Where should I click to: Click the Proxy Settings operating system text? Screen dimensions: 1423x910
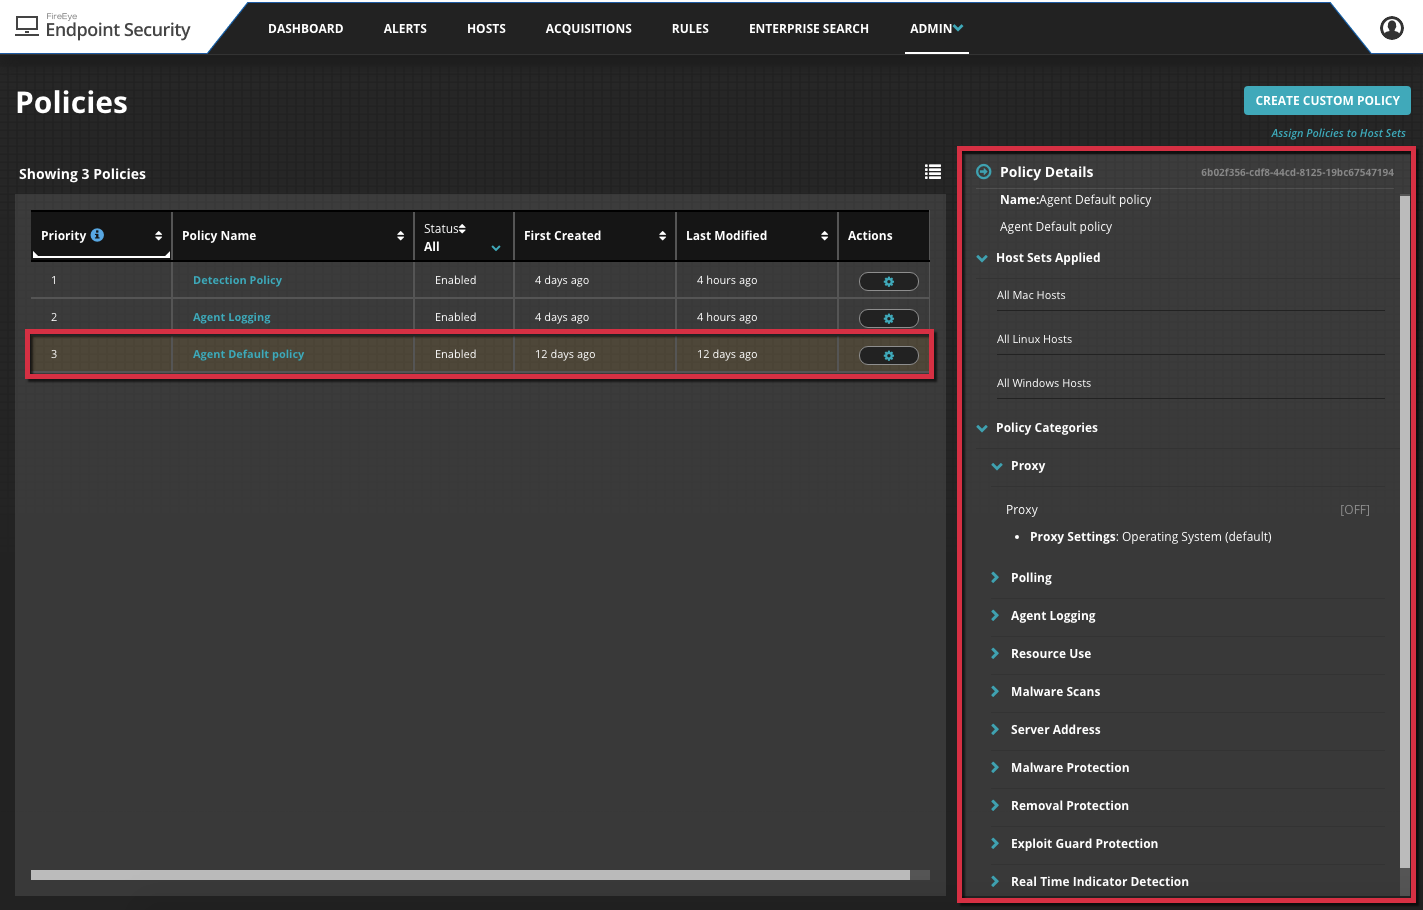click(1151, 537)
